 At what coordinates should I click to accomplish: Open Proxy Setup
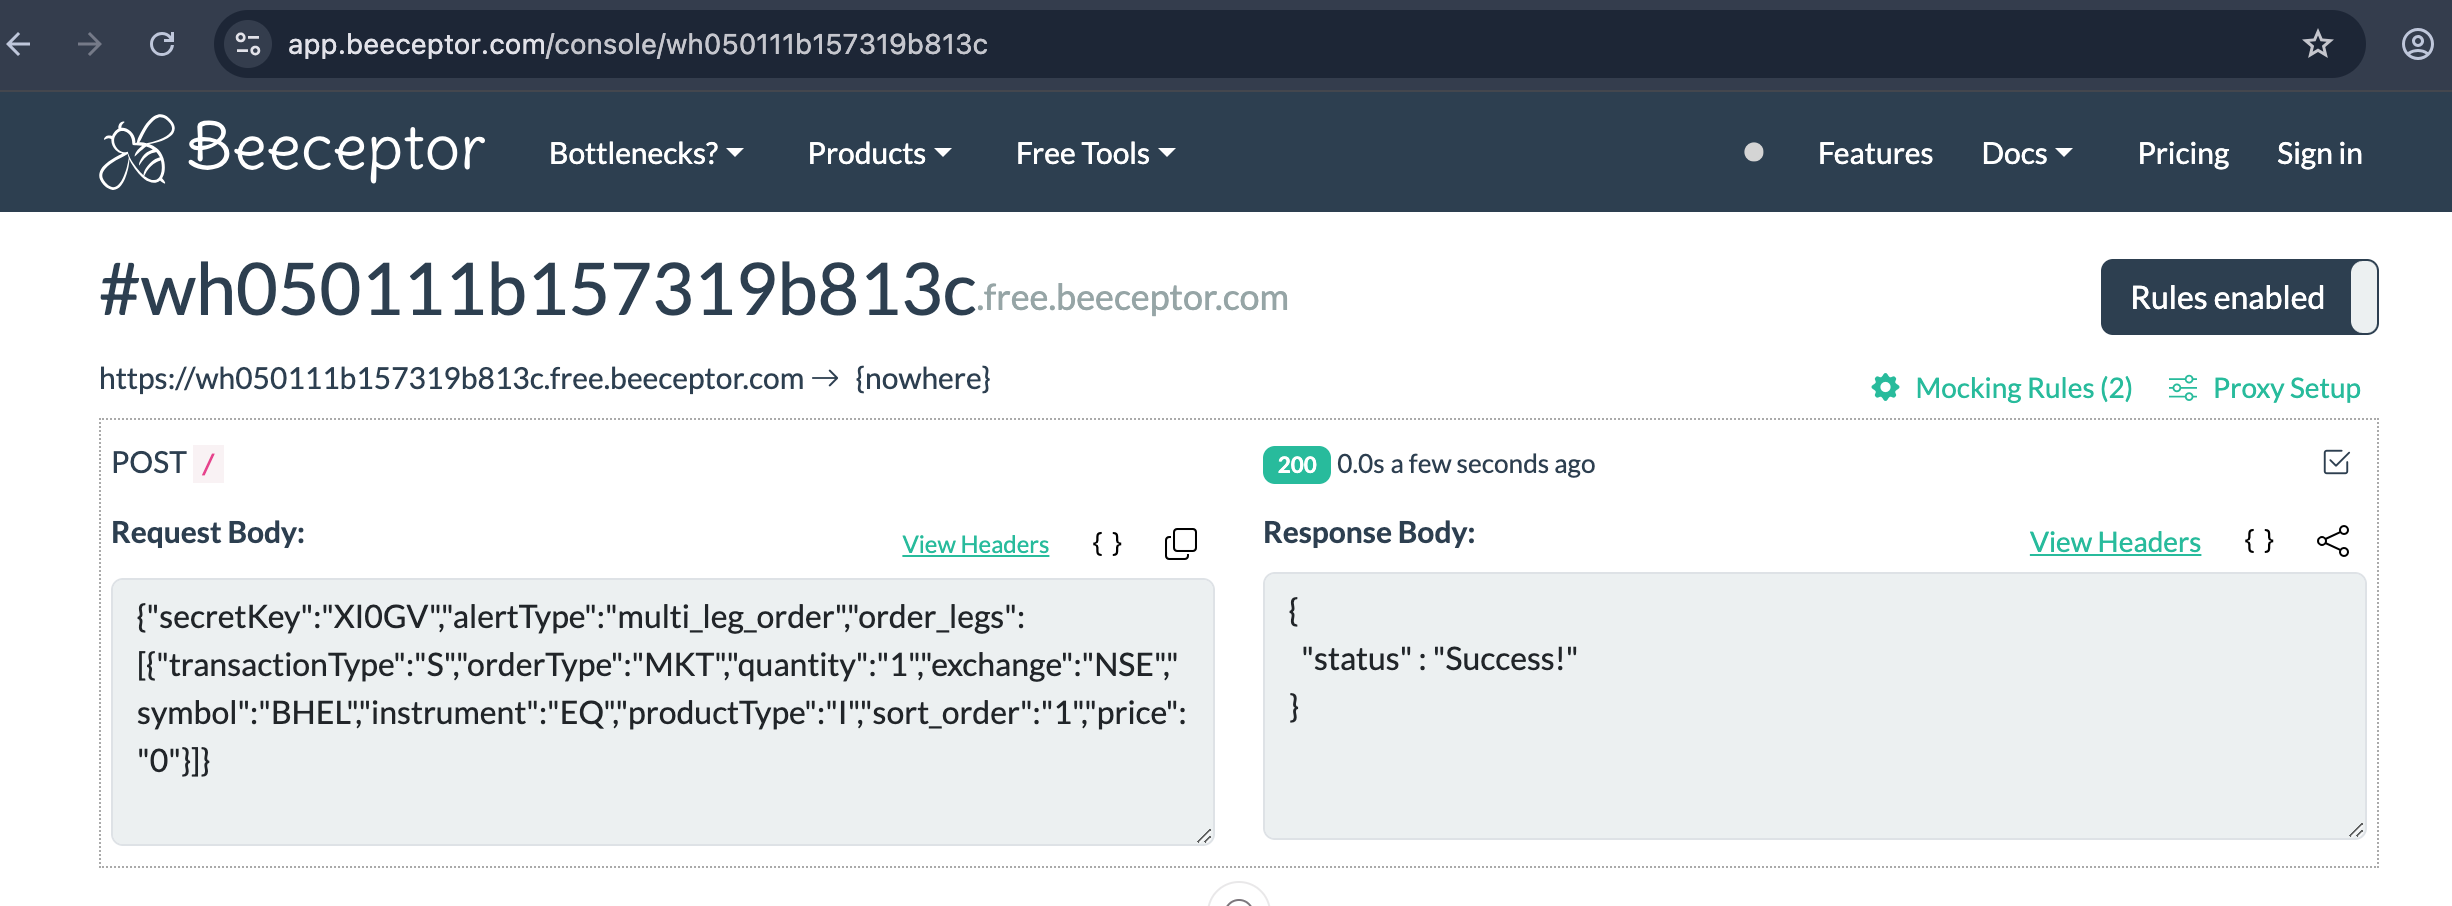pyautogui.click(x=2287, y=388)
